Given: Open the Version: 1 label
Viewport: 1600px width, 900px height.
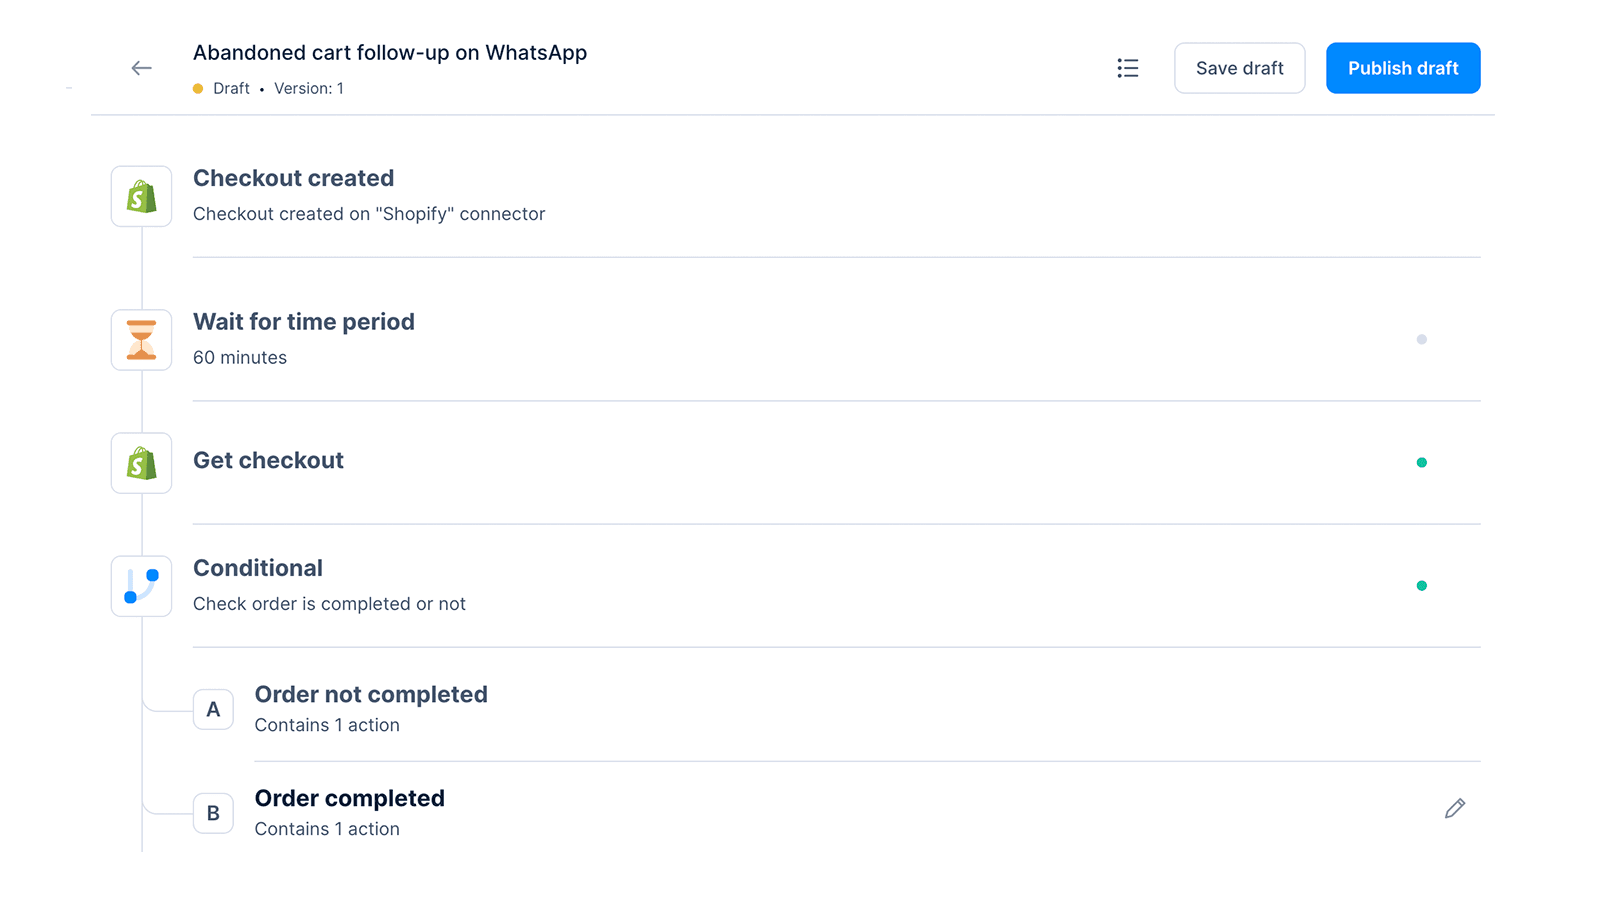Looking at the screenshot, I should tap(309, 88).
